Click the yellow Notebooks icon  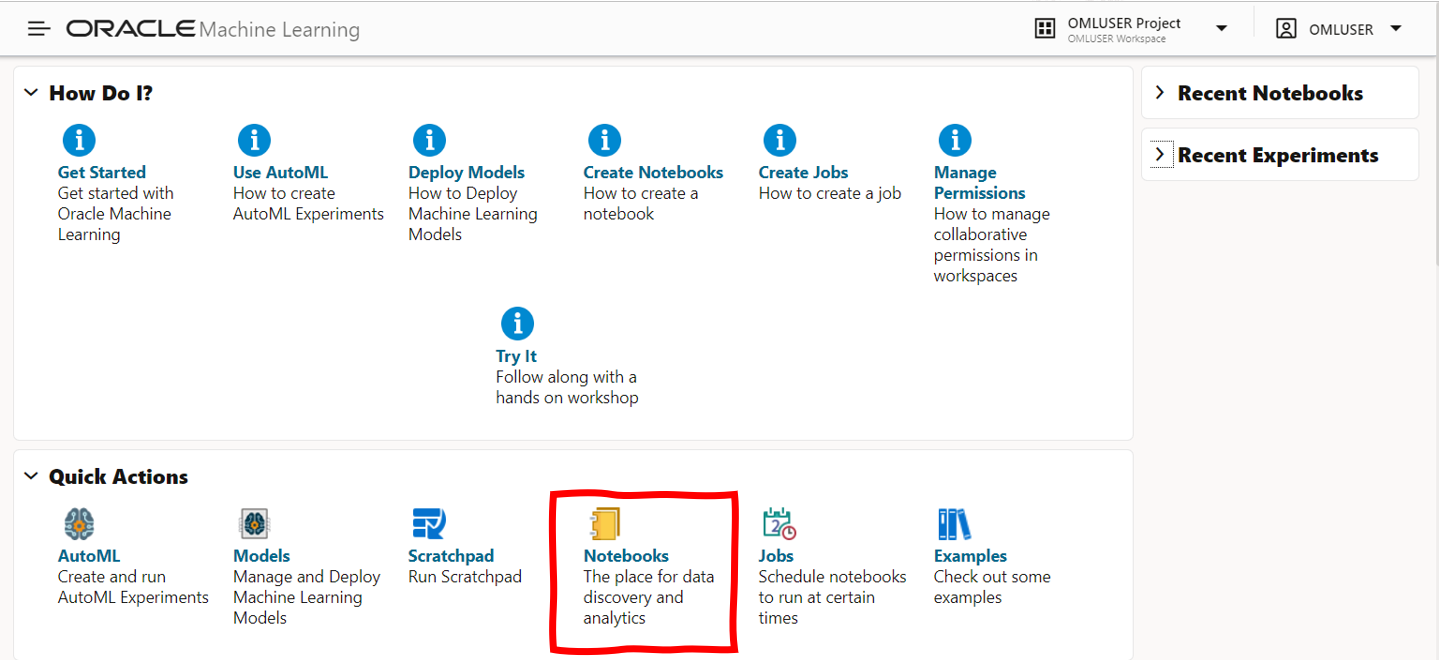605,524
